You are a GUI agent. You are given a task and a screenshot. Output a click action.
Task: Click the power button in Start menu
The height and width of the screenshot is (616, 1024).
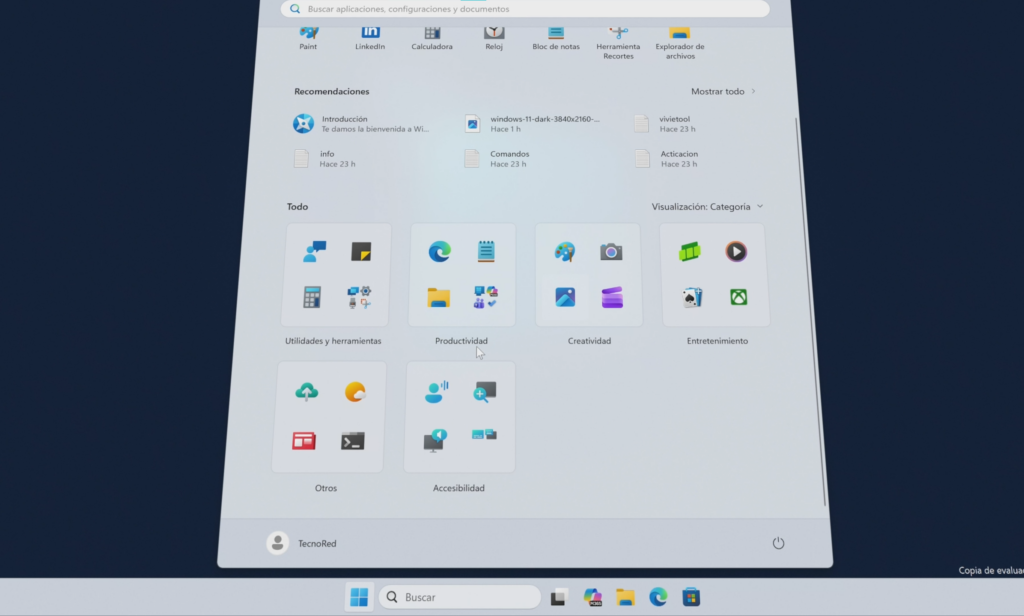click(778, 543)
